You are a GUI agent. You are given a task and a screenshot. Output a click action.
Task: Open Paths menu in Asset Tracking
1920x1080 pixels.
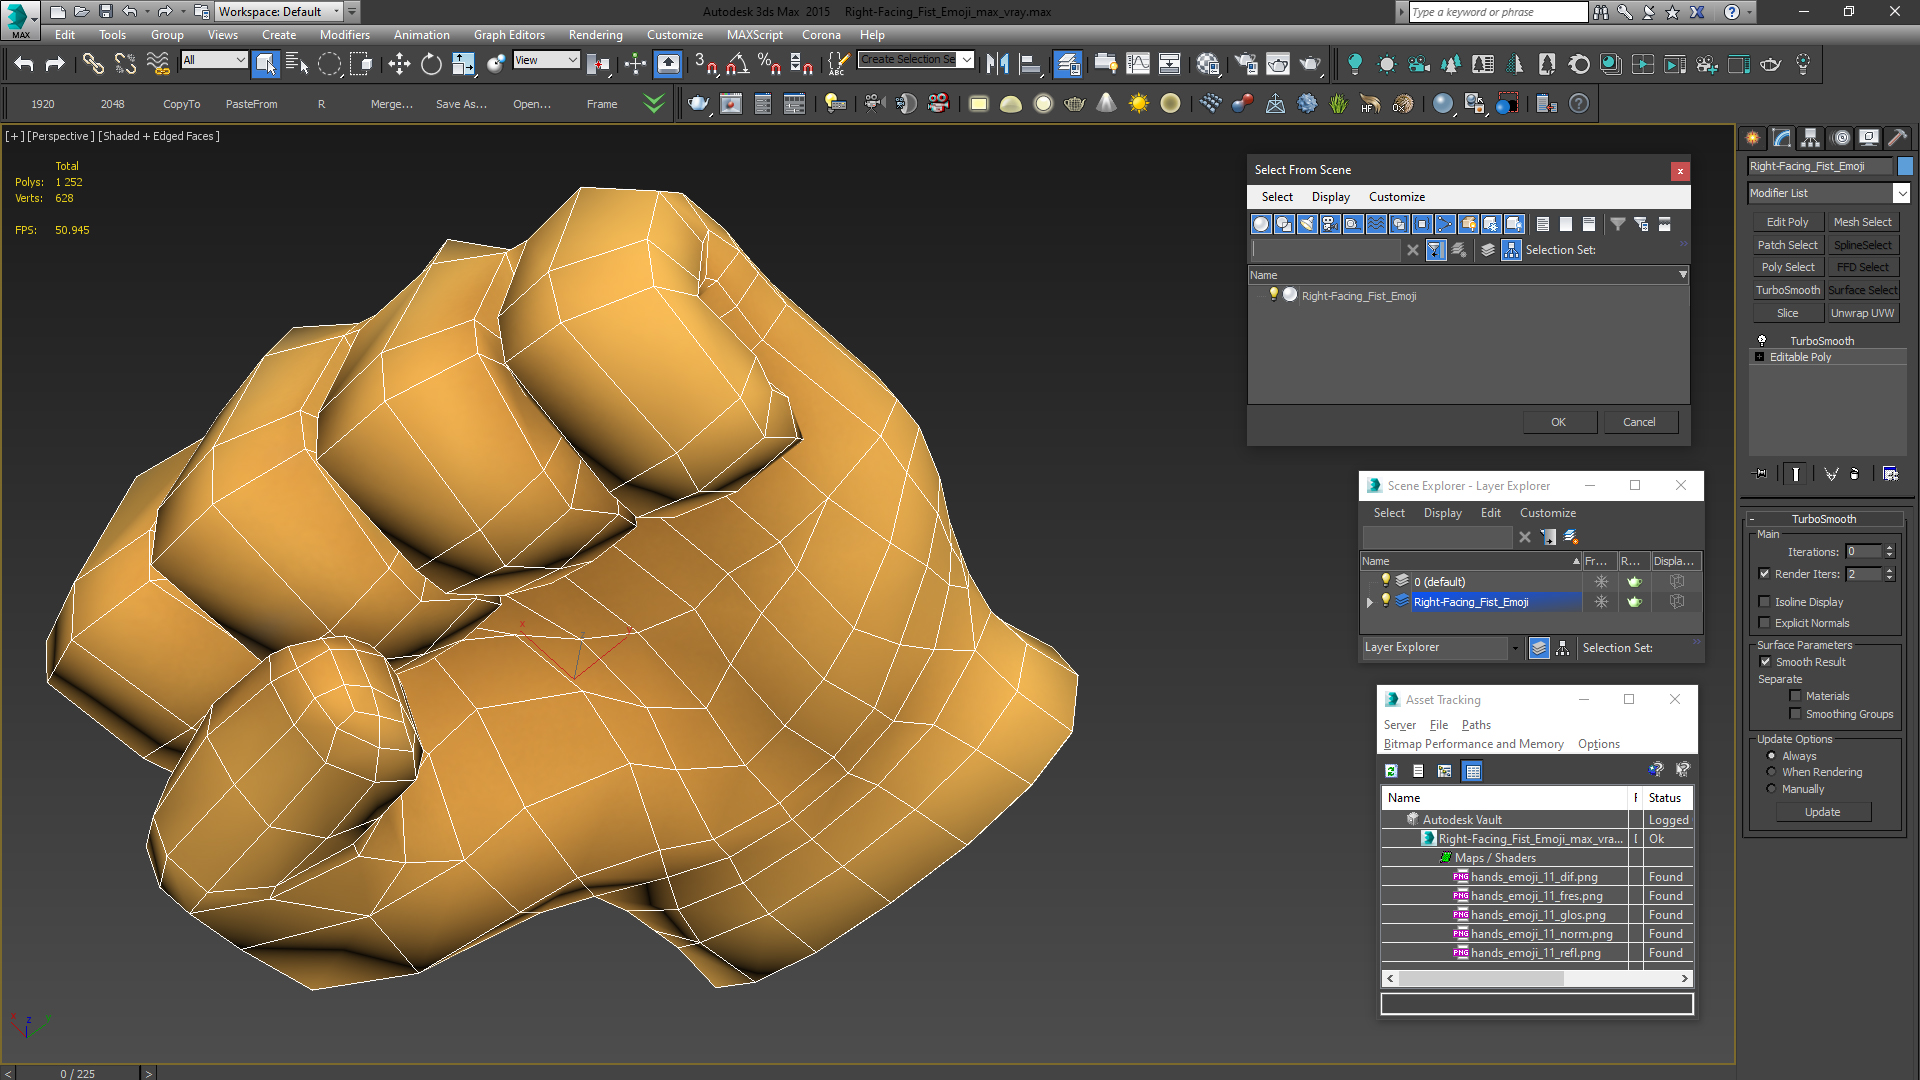1476,725
